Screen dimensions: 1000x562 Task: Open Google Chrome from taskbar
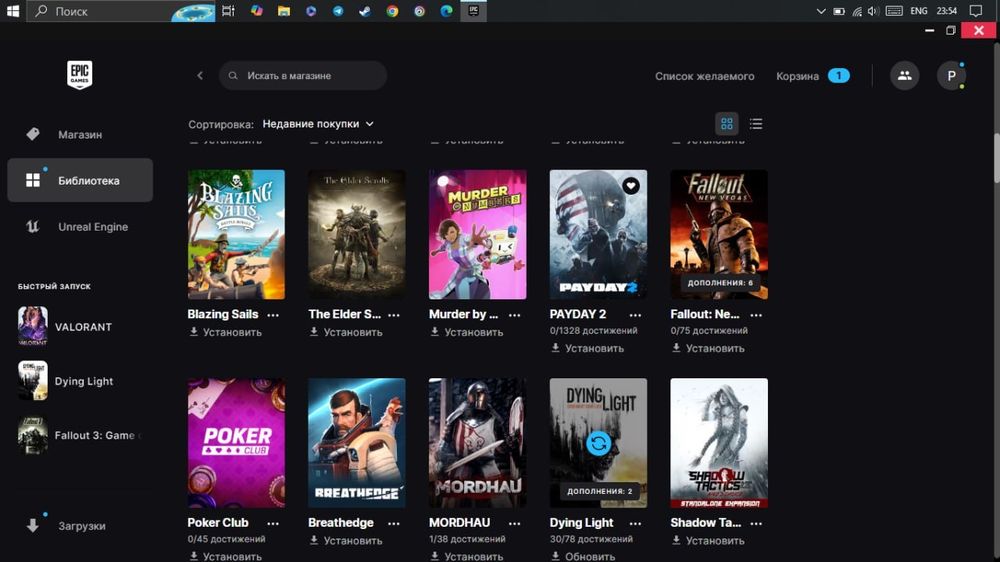click(392, 11)
